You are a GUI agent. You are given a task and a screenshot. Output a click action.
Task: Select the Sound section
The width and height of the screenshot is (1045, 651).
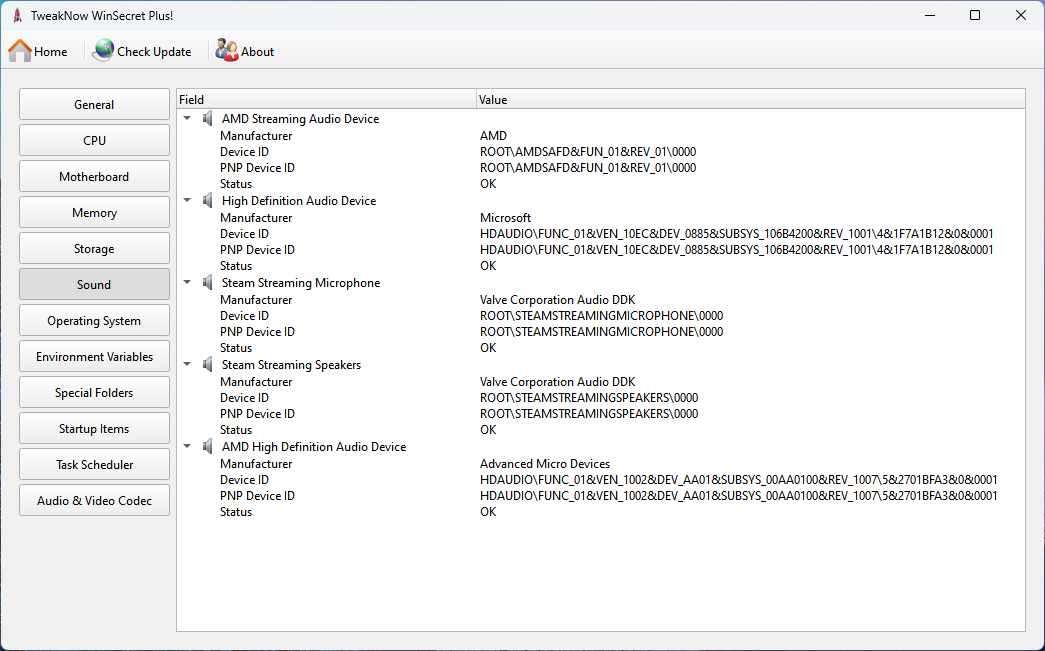(x=94, y=285)
